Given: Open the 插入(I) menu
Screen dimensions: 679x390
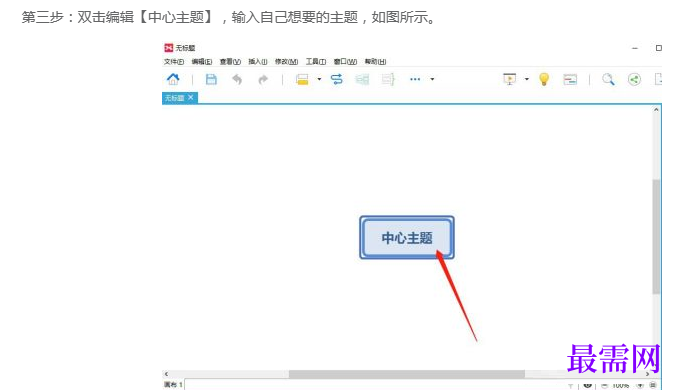Looking at the screenshot, I should coord(258,61).
